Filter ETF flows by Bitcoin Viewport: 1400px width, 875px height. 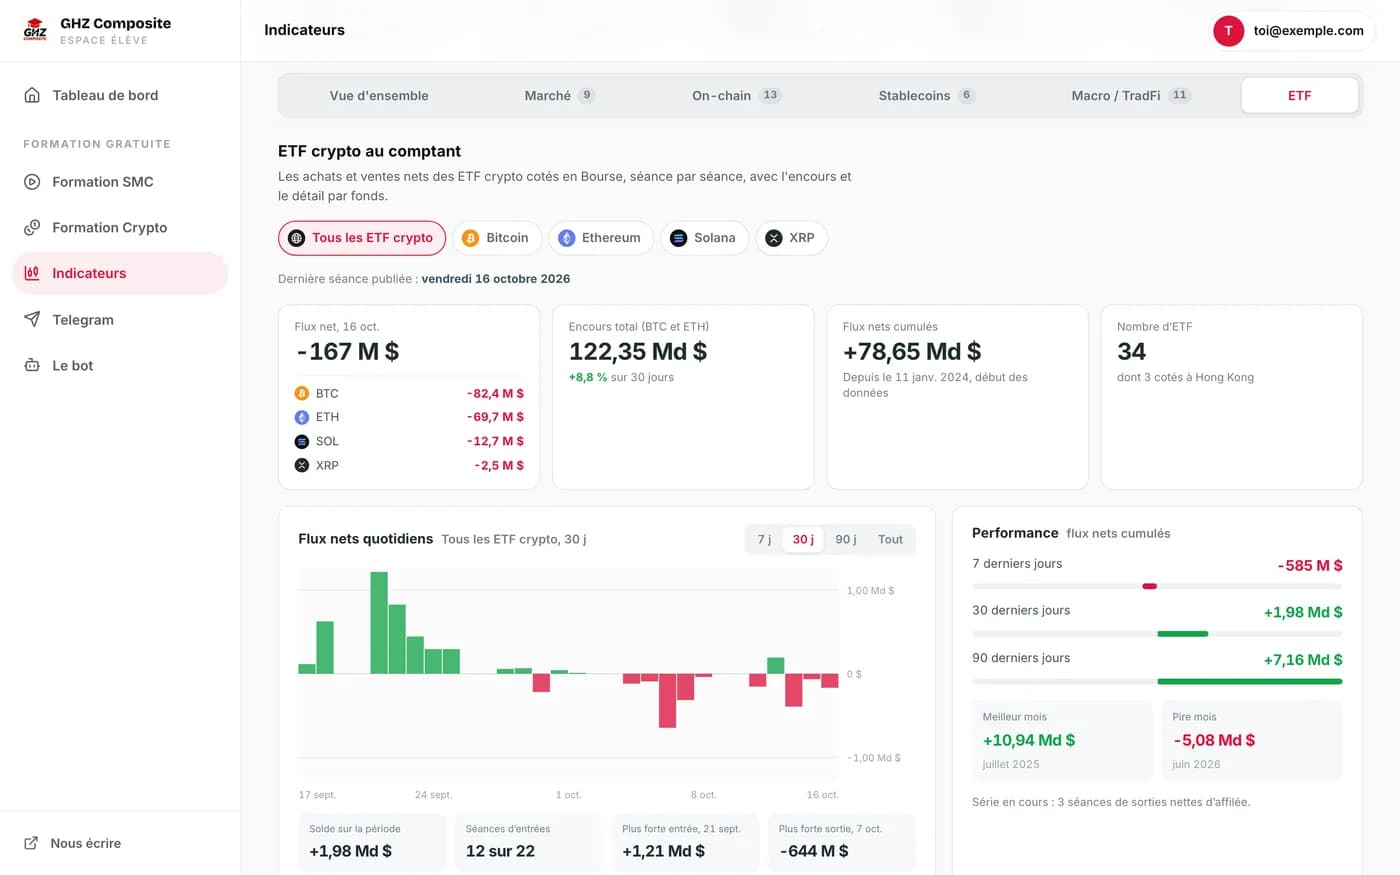[x=497, y=238]
